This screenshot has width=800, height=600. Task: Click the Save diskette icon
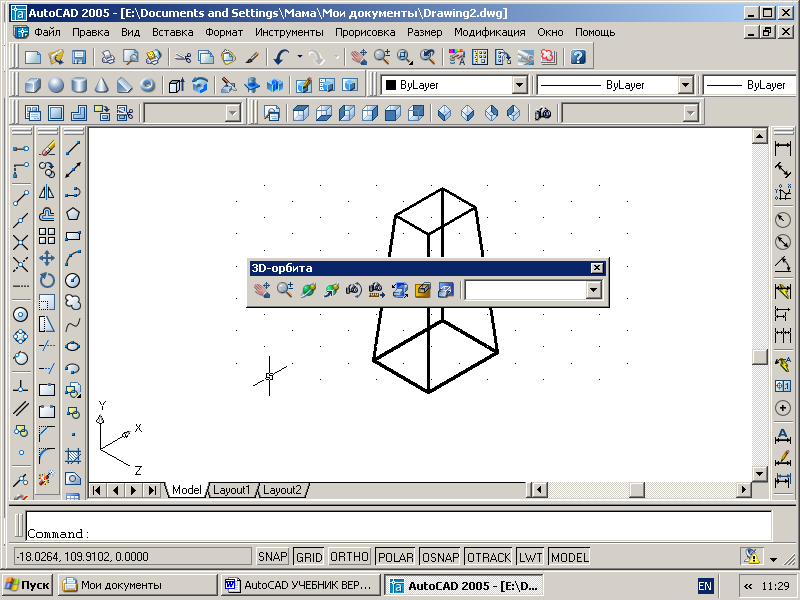coord(79,57)
